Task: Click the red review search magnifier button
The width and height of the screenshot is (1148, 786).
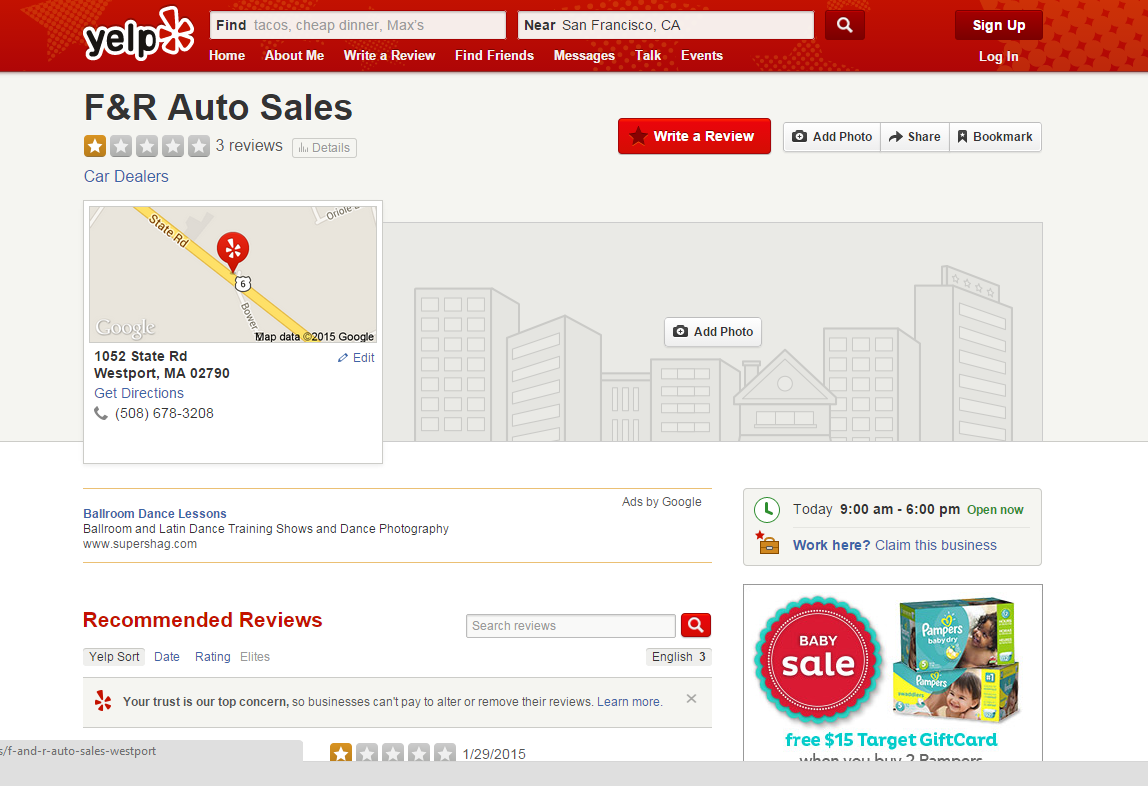Action: 696,626
